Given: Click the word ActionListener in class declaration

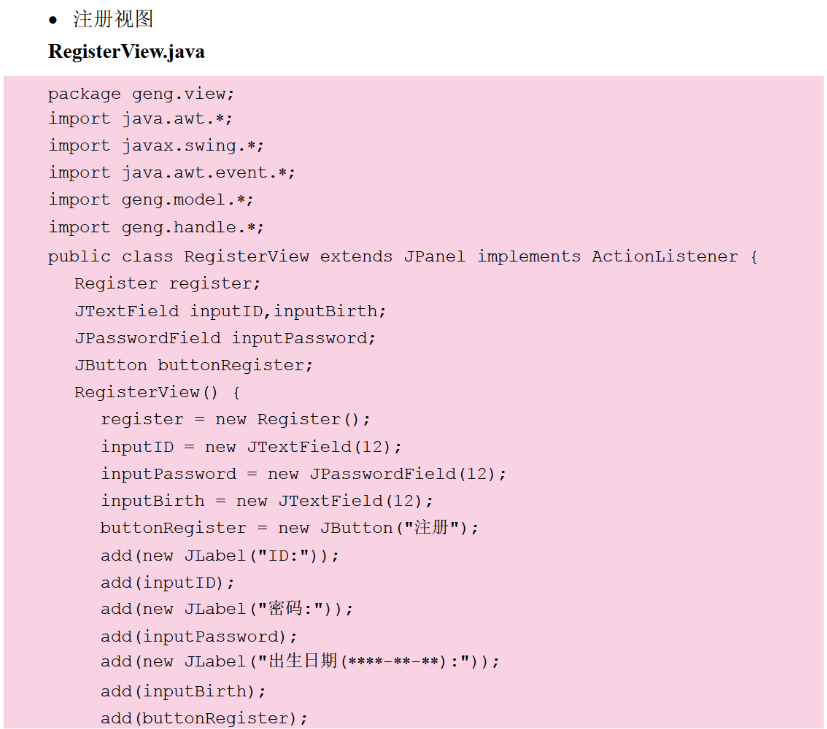Looking at the screenshot, I should 664,256.
